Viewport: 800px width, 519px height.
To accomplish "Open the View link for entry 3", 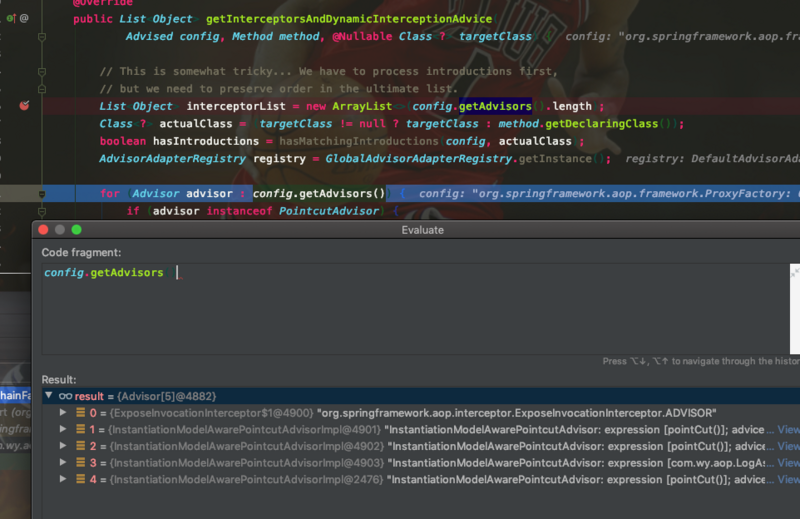I will pyautogui.click(x=788, y=463).
